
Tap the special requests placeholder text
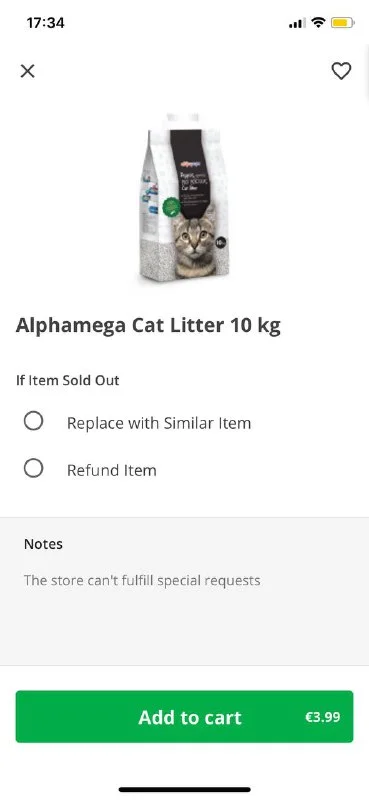tap(142, 580)
